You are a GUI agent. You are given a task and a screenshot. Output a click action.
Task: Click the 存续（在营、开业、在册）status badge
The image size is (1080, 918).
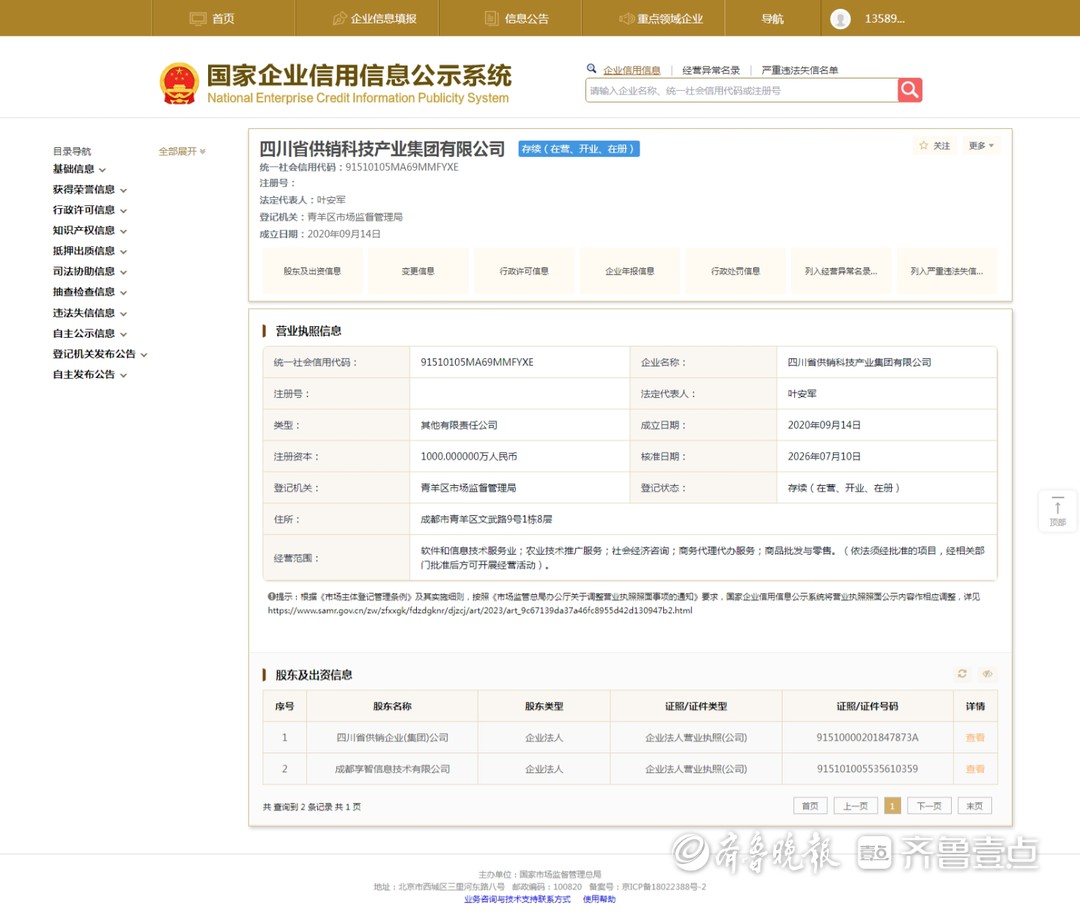coord(579,149)
